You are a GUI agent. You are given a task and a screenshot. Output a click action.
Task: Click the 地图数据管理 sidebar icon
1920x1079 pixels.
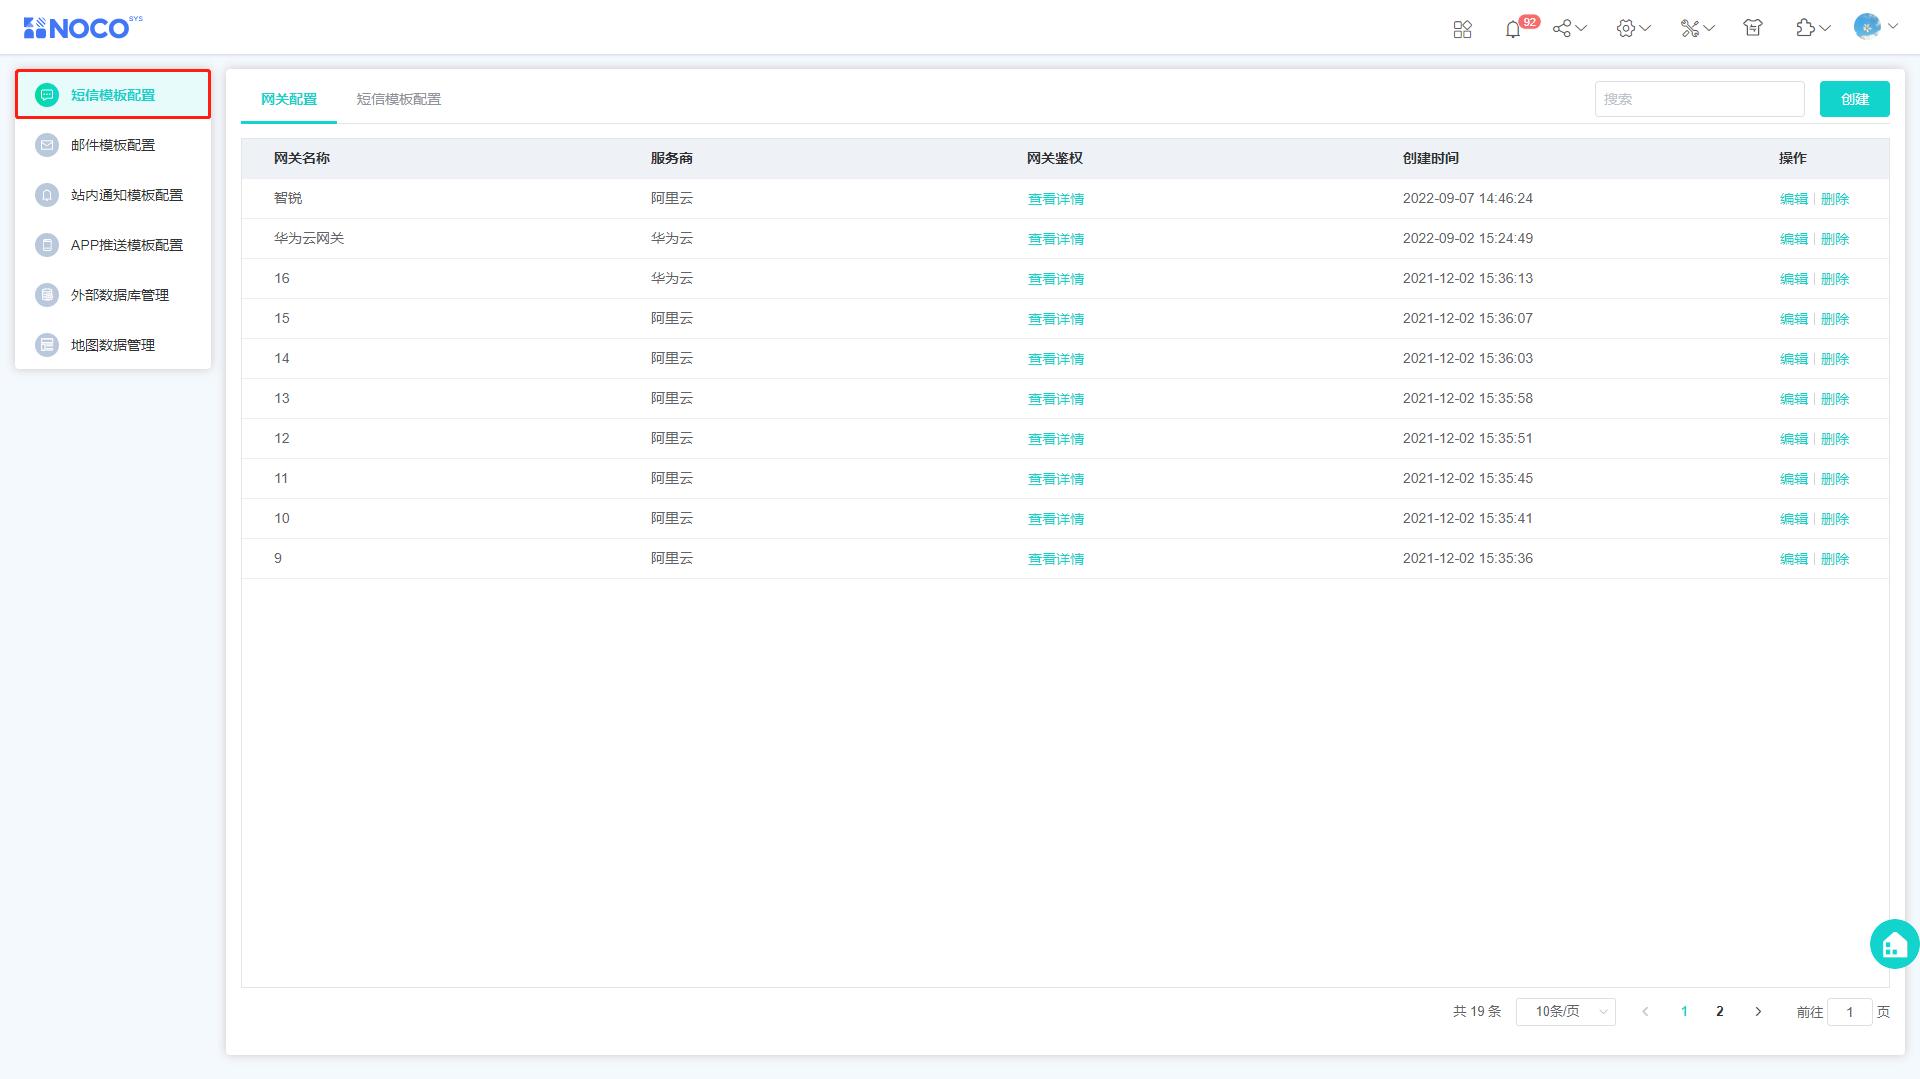(x=47, y=345)
